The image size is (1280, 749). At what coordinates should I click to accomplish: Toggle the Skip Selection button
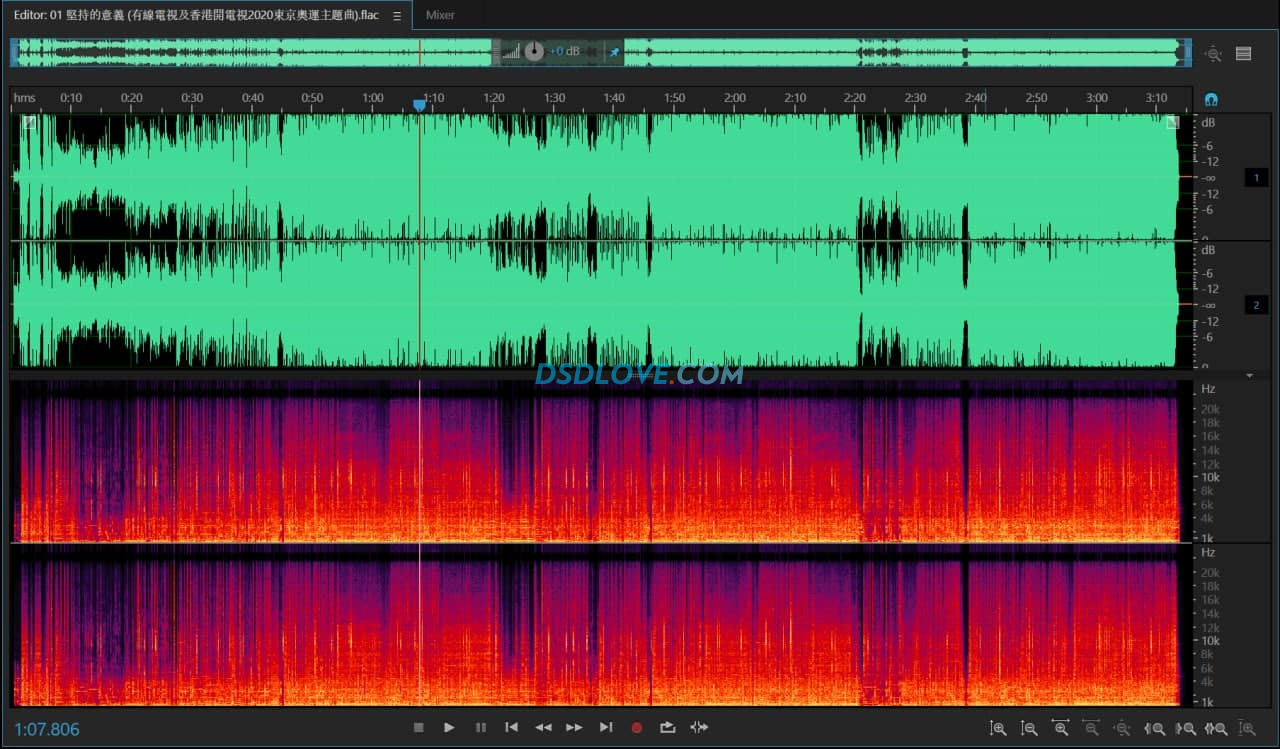coord(699,728)
